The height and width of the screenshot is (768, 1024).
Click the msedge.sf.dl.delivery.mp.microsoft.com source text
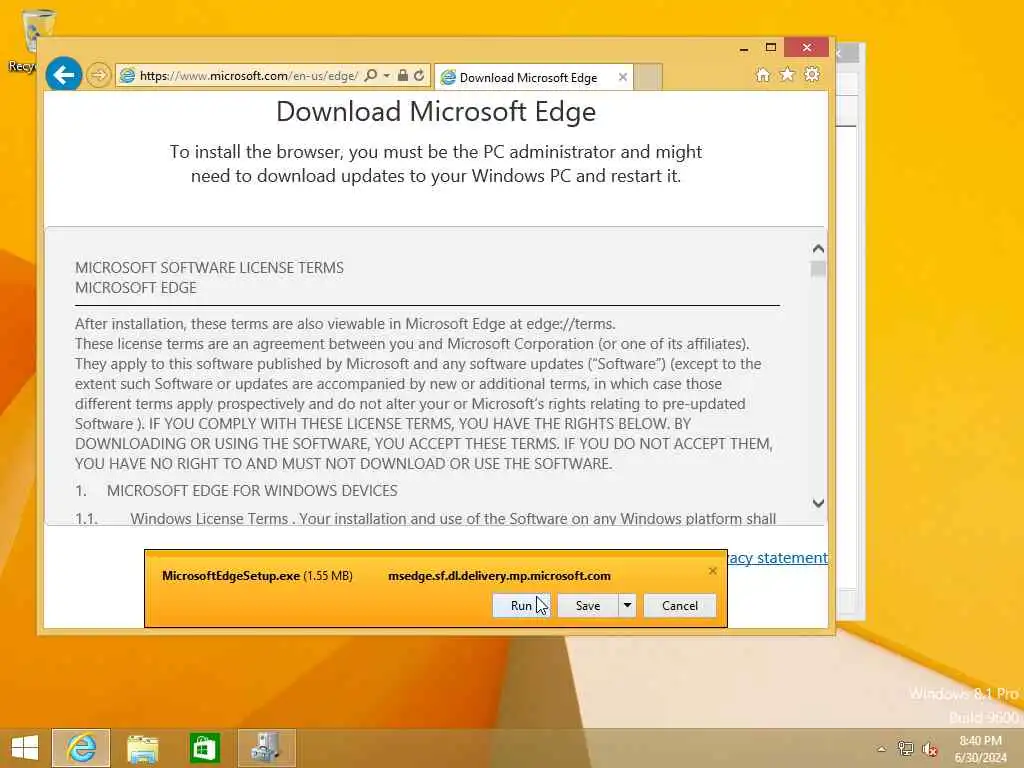tap(500, 576)
